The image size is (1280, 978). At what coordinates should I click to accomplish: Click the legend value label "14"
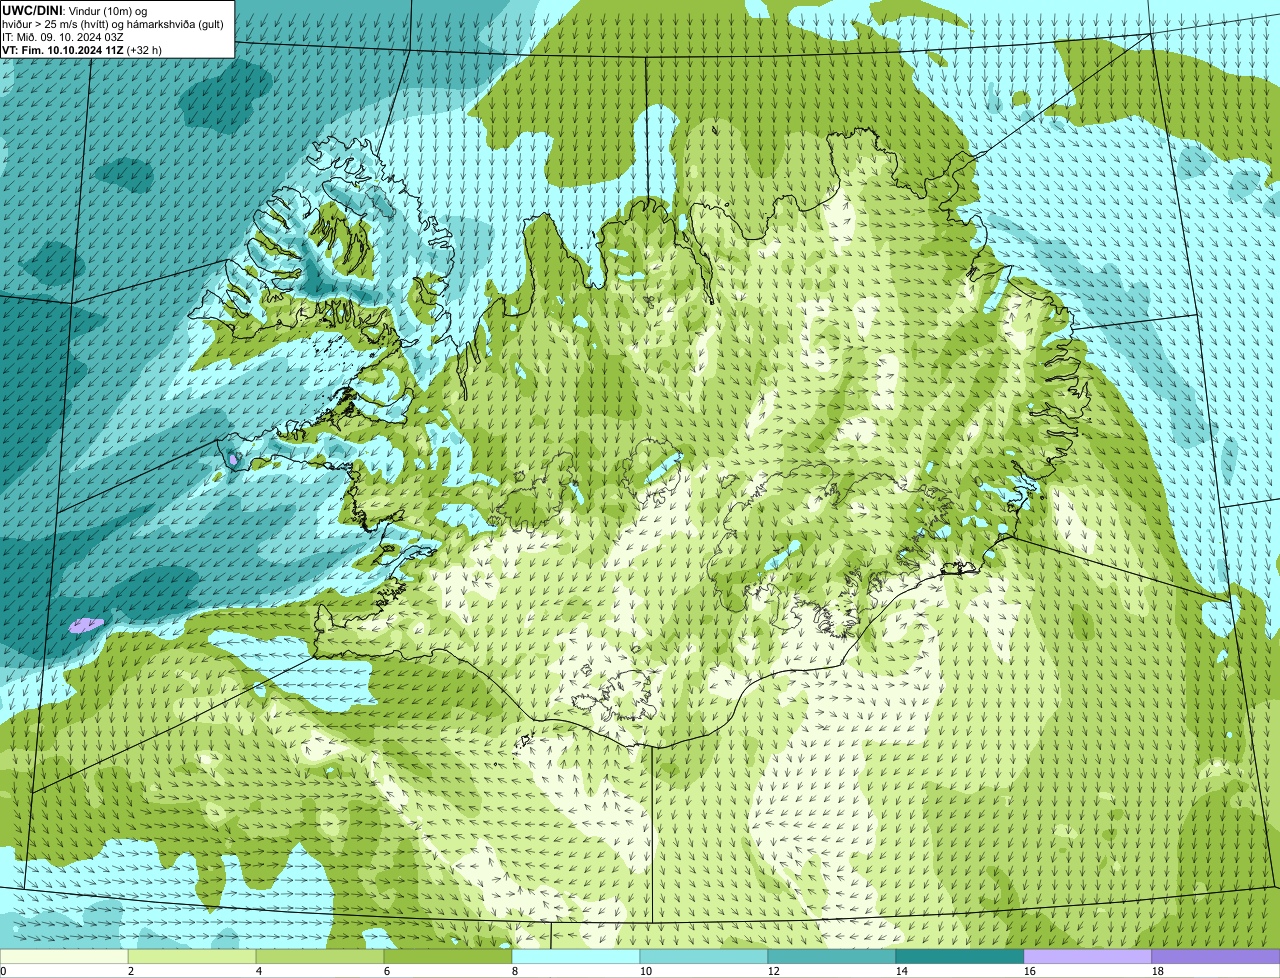902,971
